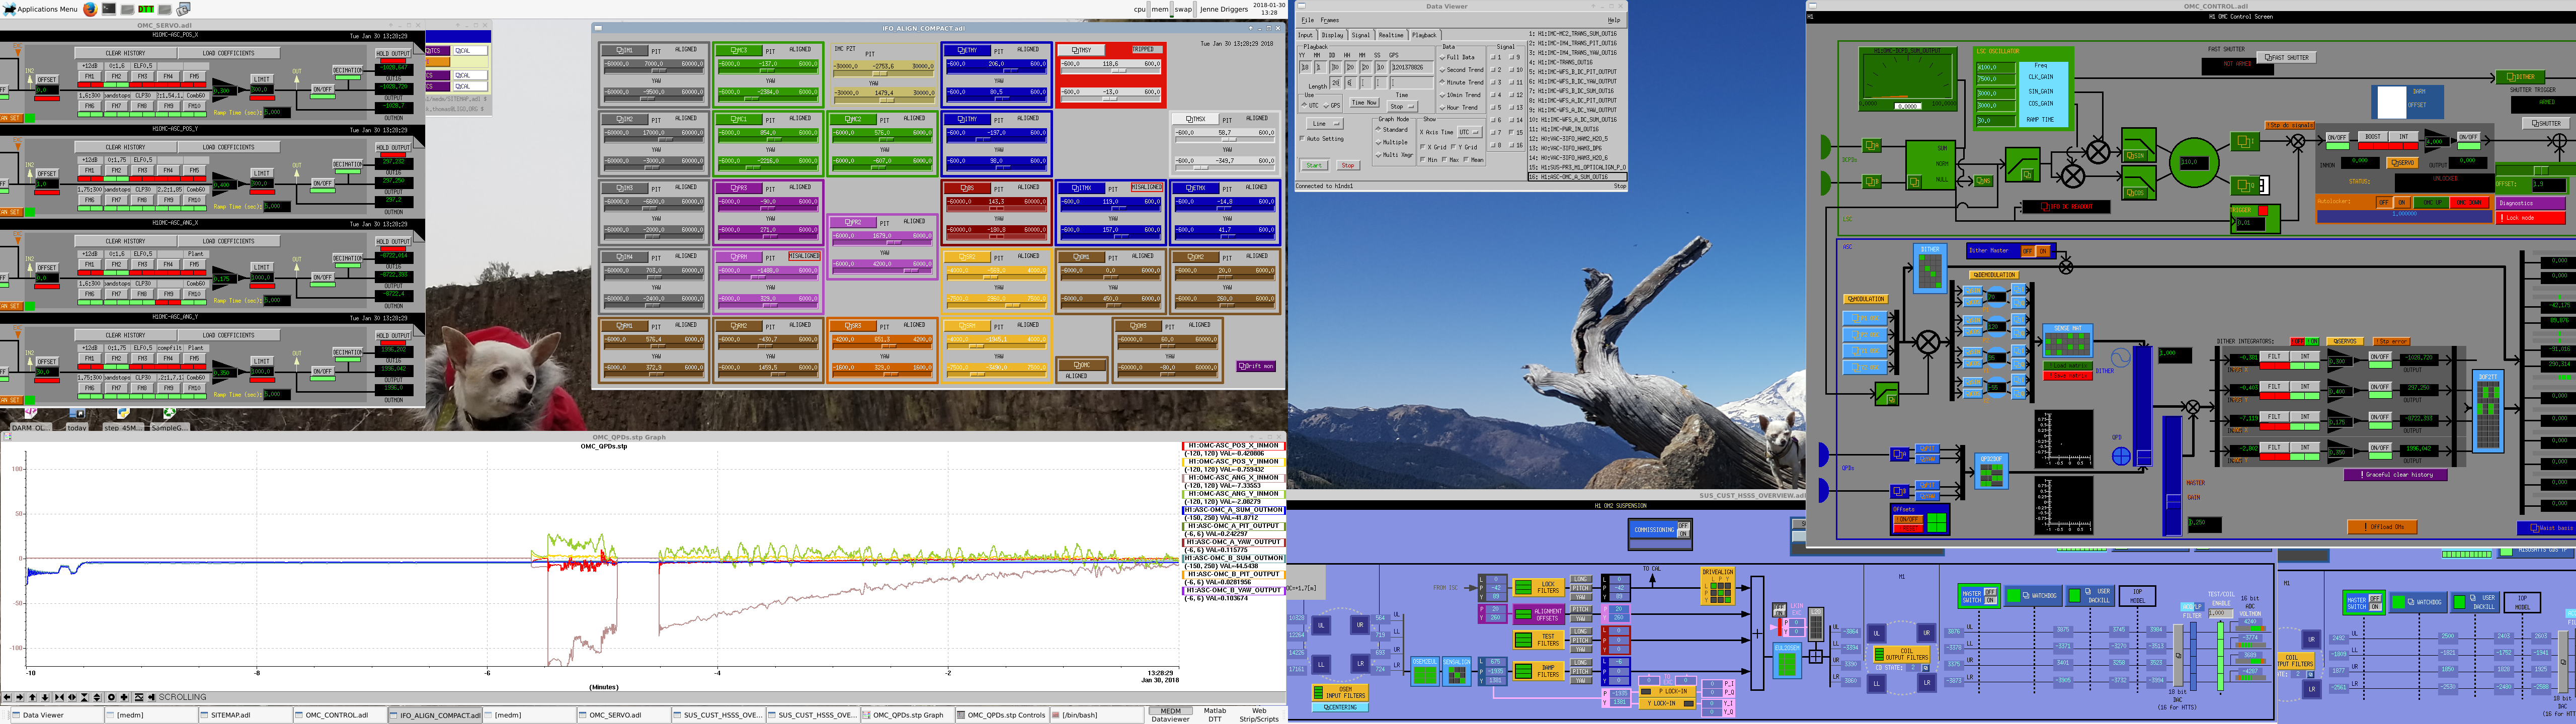Open the Time Stop dropdown in Playback
This screenshot has height=724, width=2576.
1403,107
